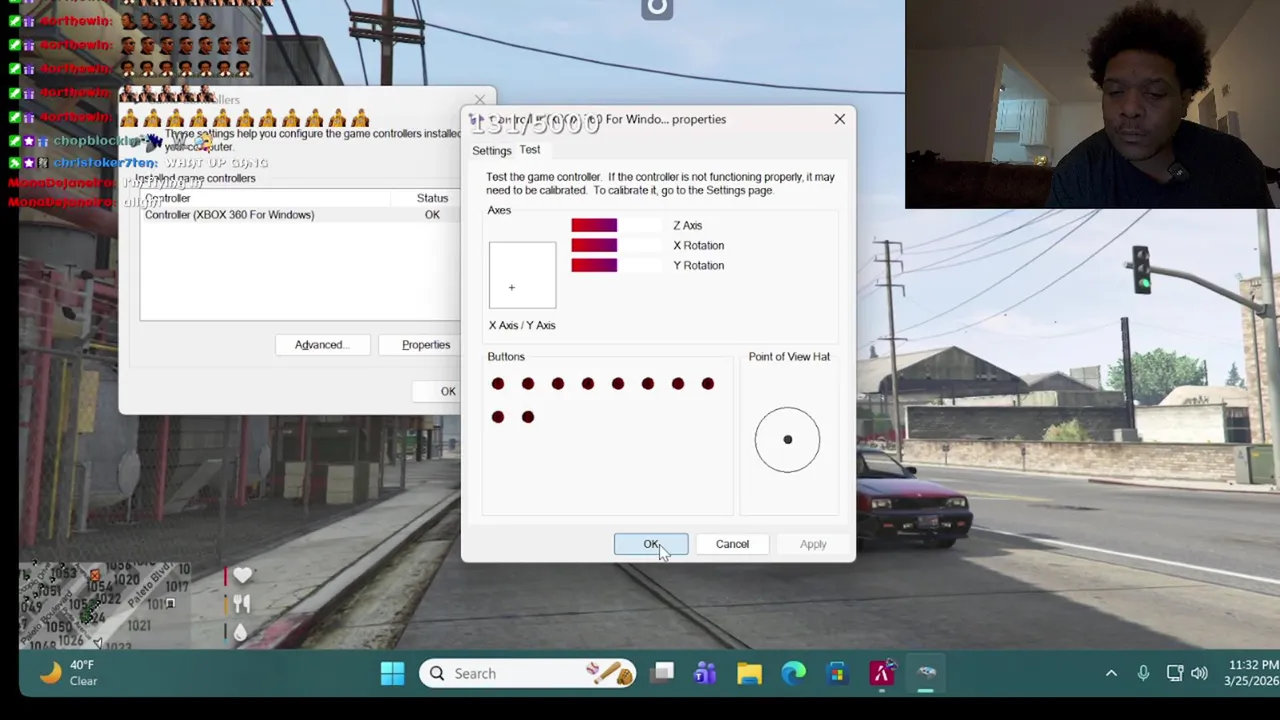1280x720 pixels.
Task: Open the volume tray icon
Action: [x=1199, y=674]
